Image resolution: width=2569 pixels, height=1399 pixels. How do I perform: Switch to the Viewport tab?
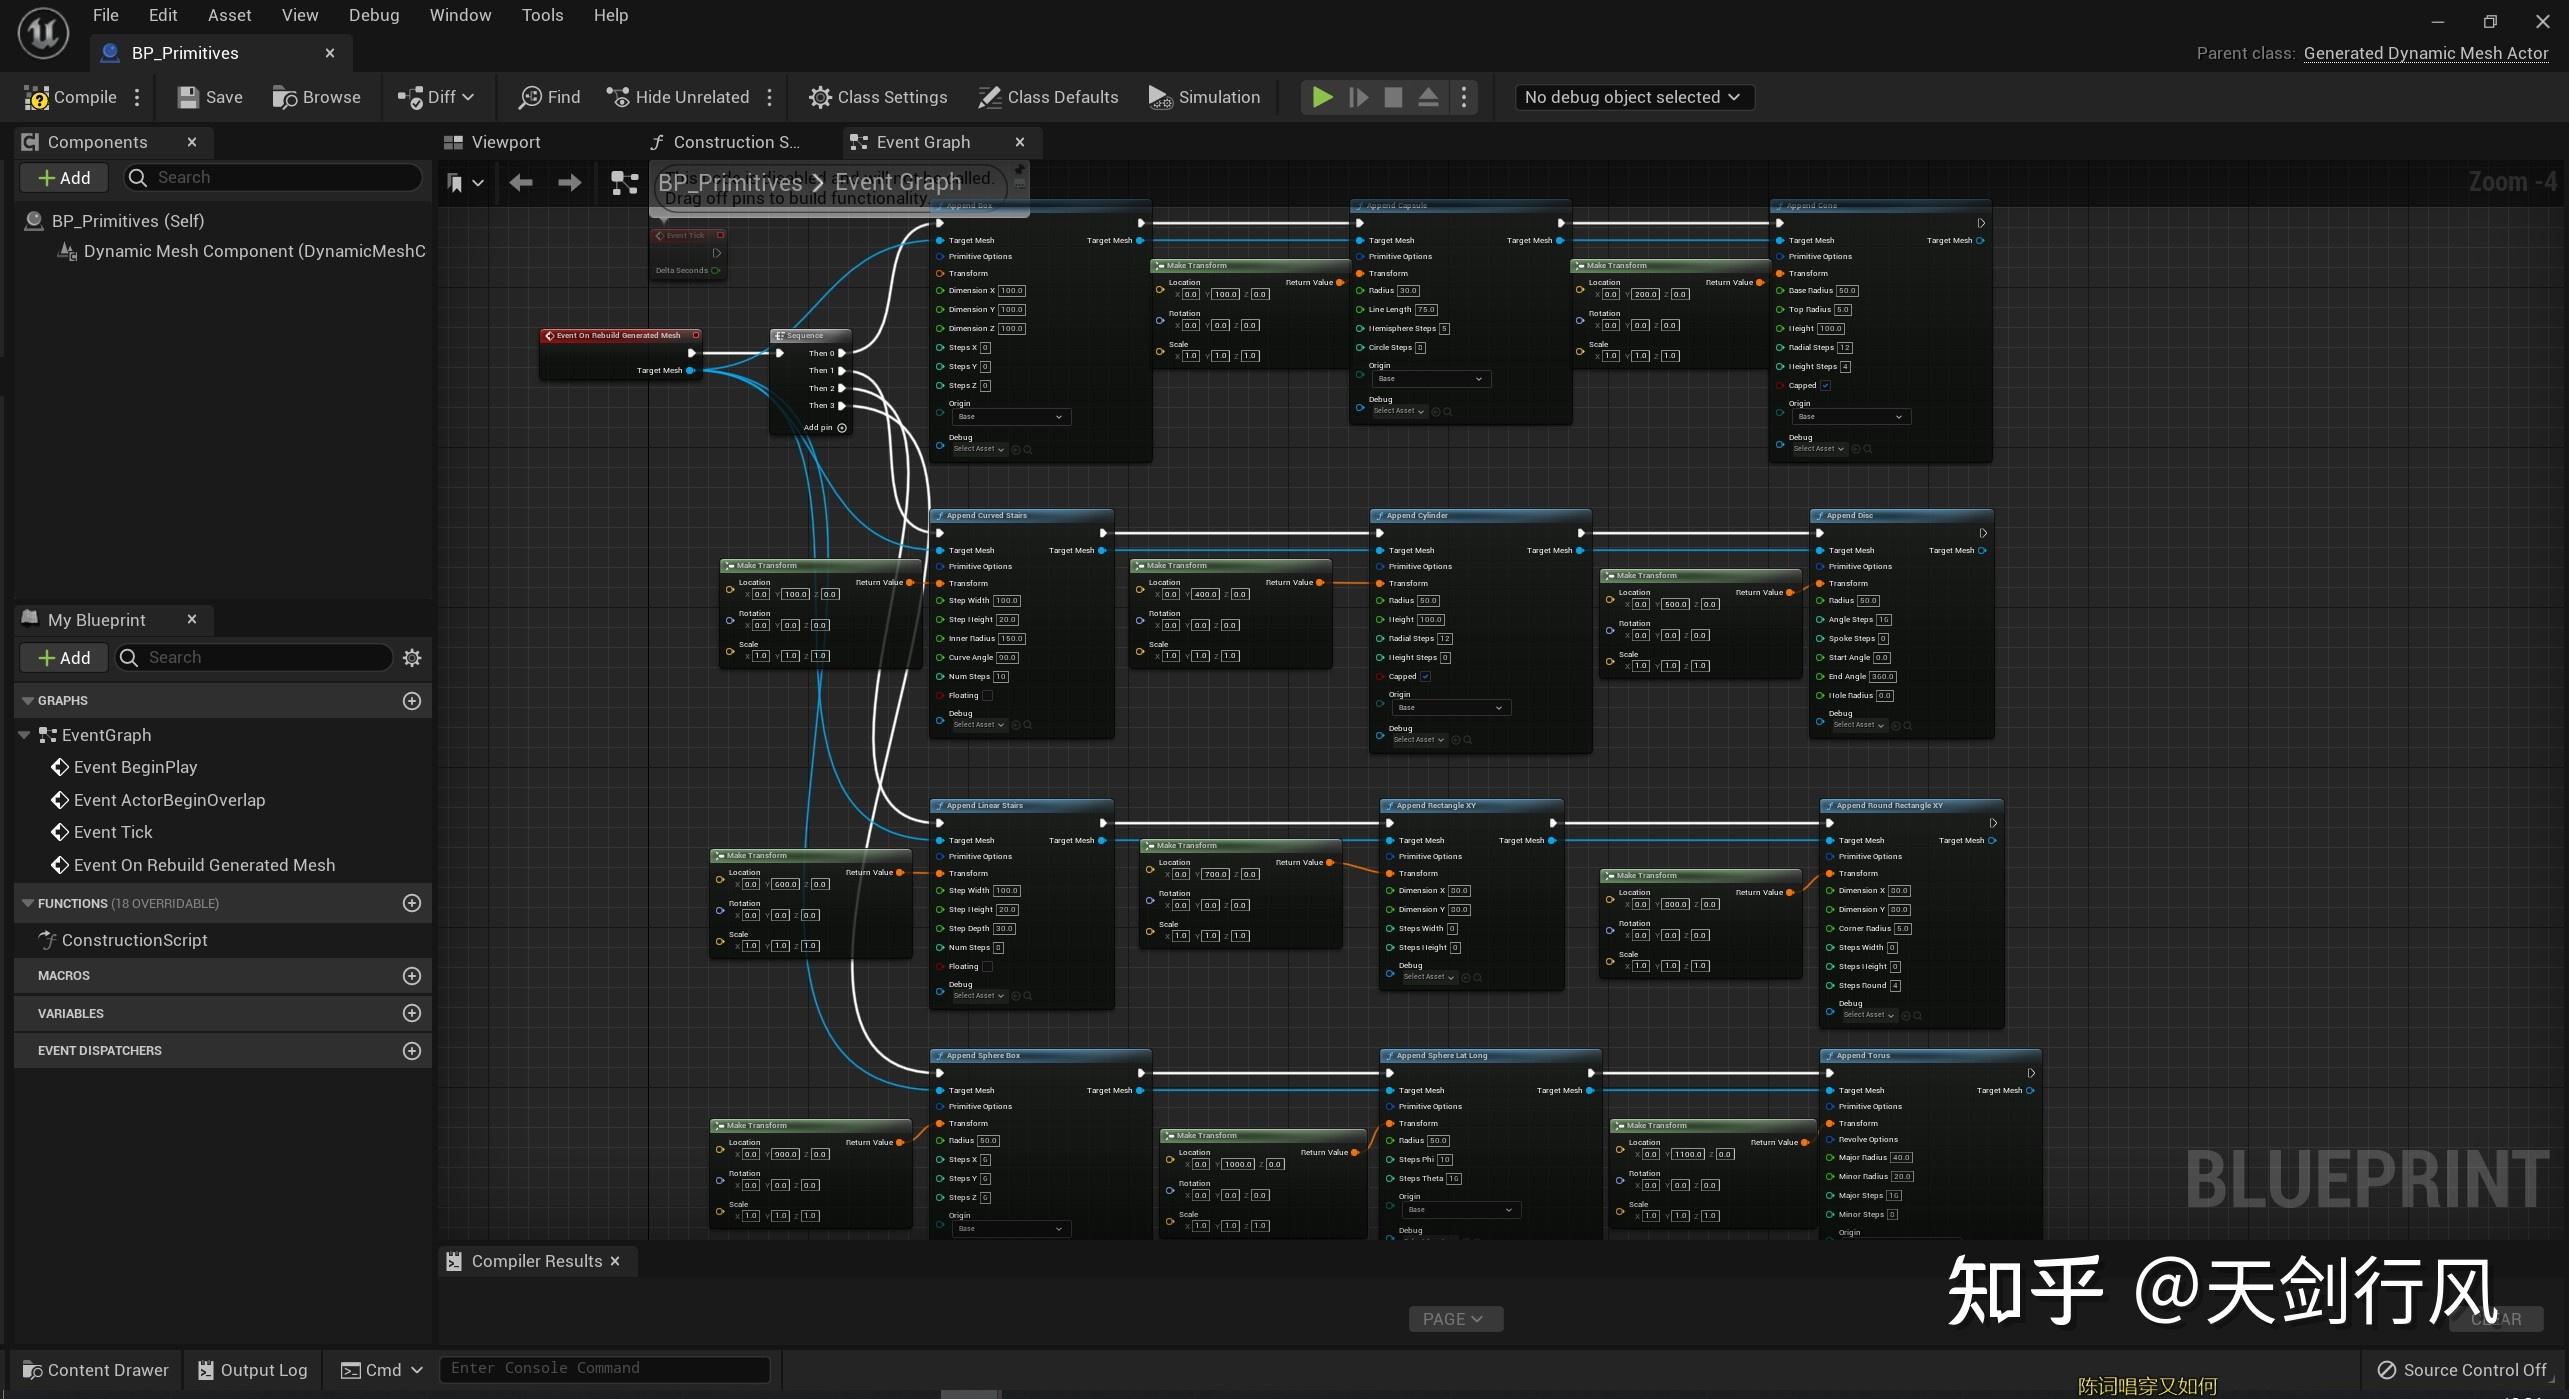(x=505, y=142)
